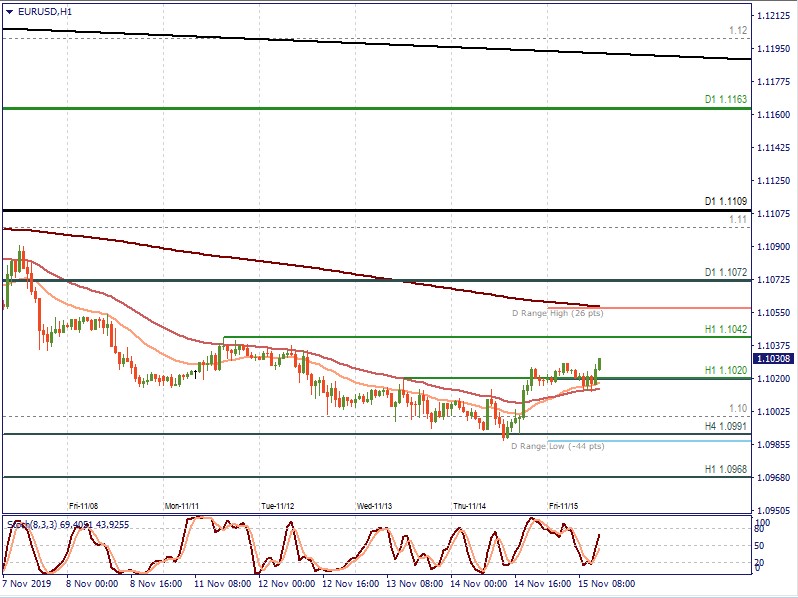Click the 15 Nov 08:00 time axis label
The image size is (798, 598).
click(x=607, y=583)
